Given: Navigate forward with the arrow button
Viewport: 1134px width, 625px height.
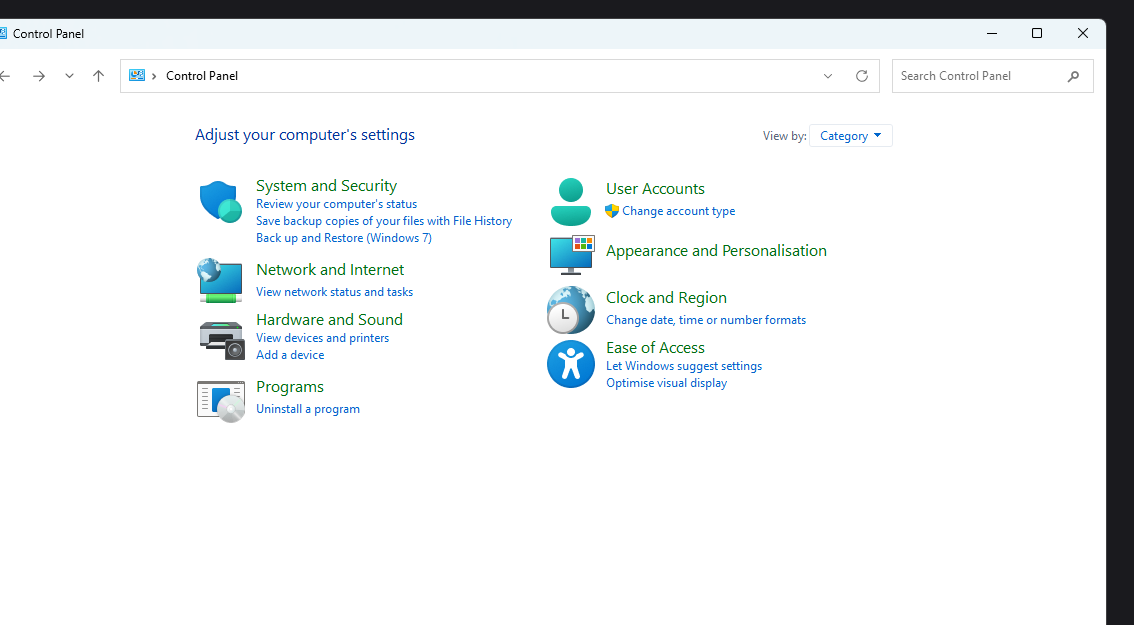Looking at the screenshot, I should pos(39,76).
